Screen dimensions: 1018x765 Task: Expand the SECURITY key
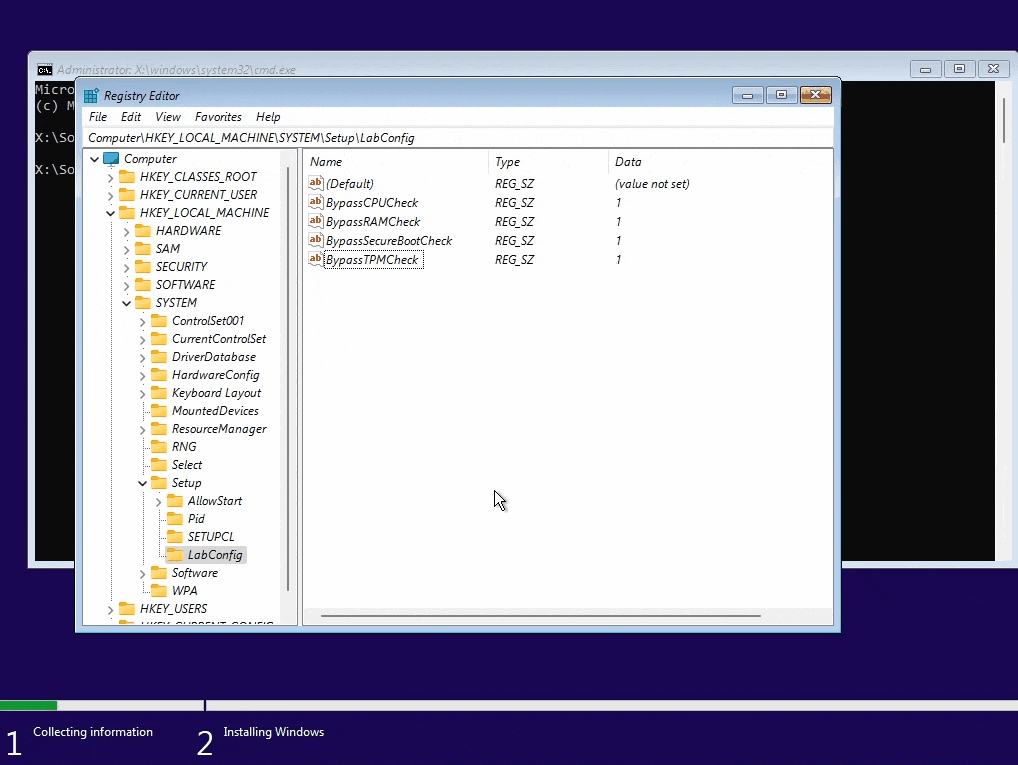tap(127, 268)
